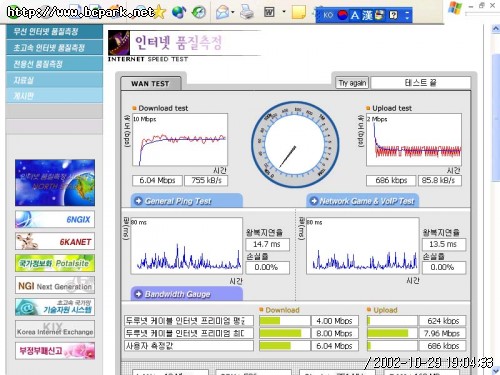Open dropdown arrow beside the Word icon
Image resolution: width=500 pixels, height=375 pixels.
284,12
